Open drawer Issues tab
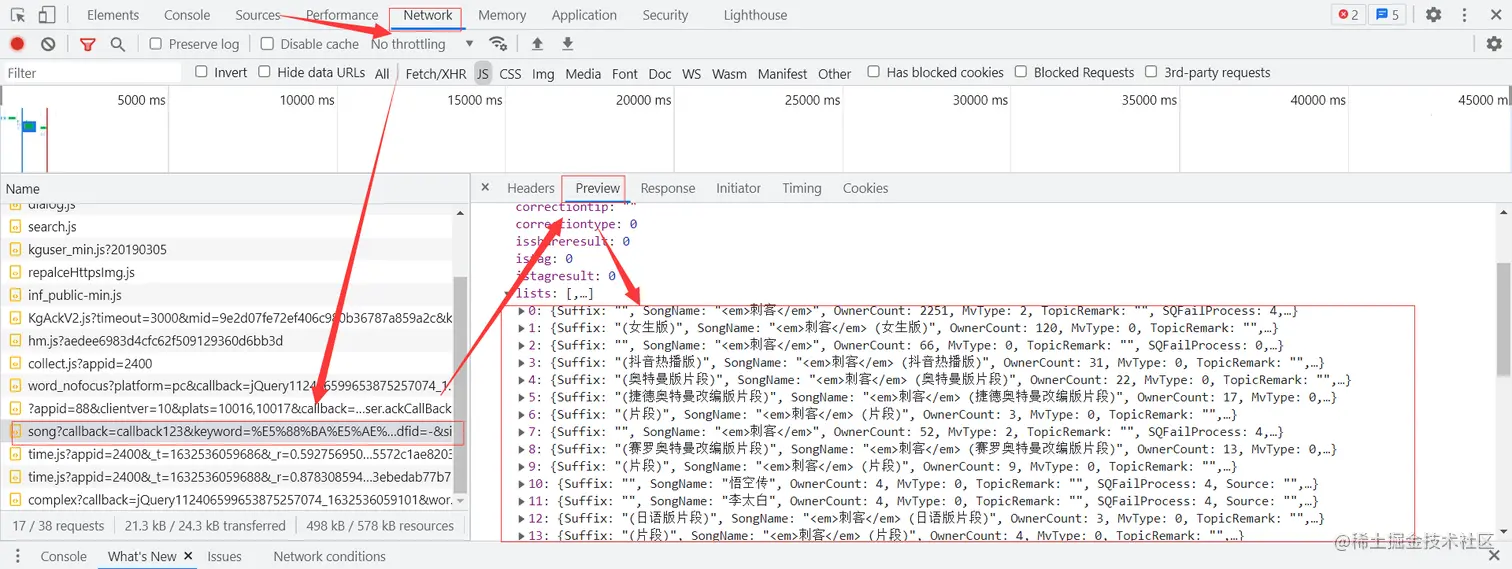The height and width of the screenshot is (569, 1512). tap(224, 556)
